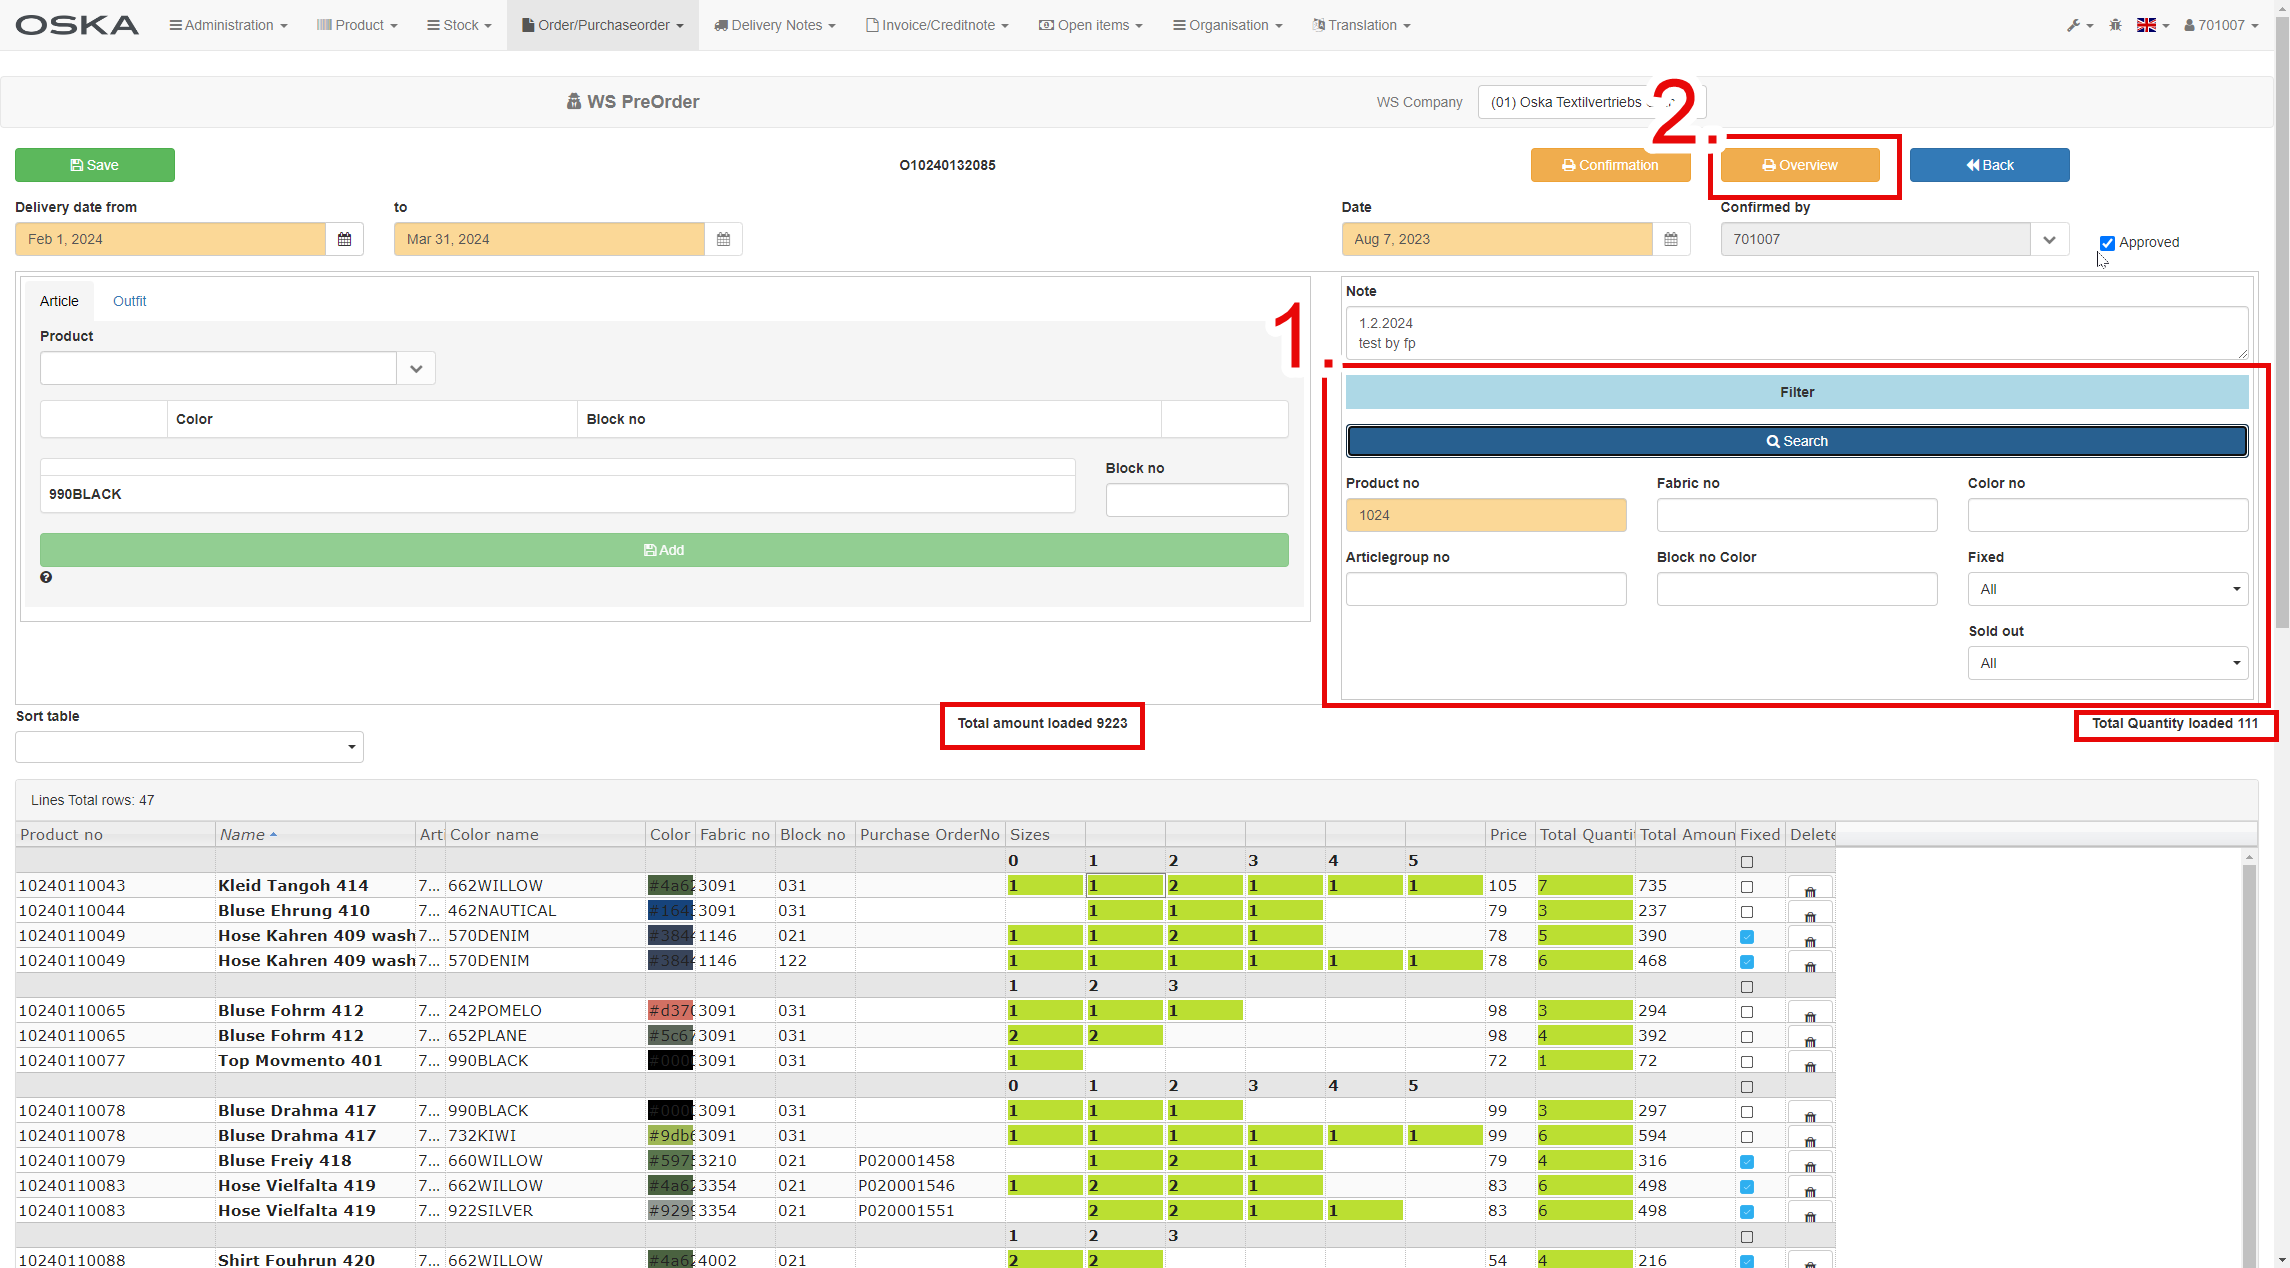Open the Sort table dropdown
This screenshot has width=2290, height=1268.
tap(189, 747)
